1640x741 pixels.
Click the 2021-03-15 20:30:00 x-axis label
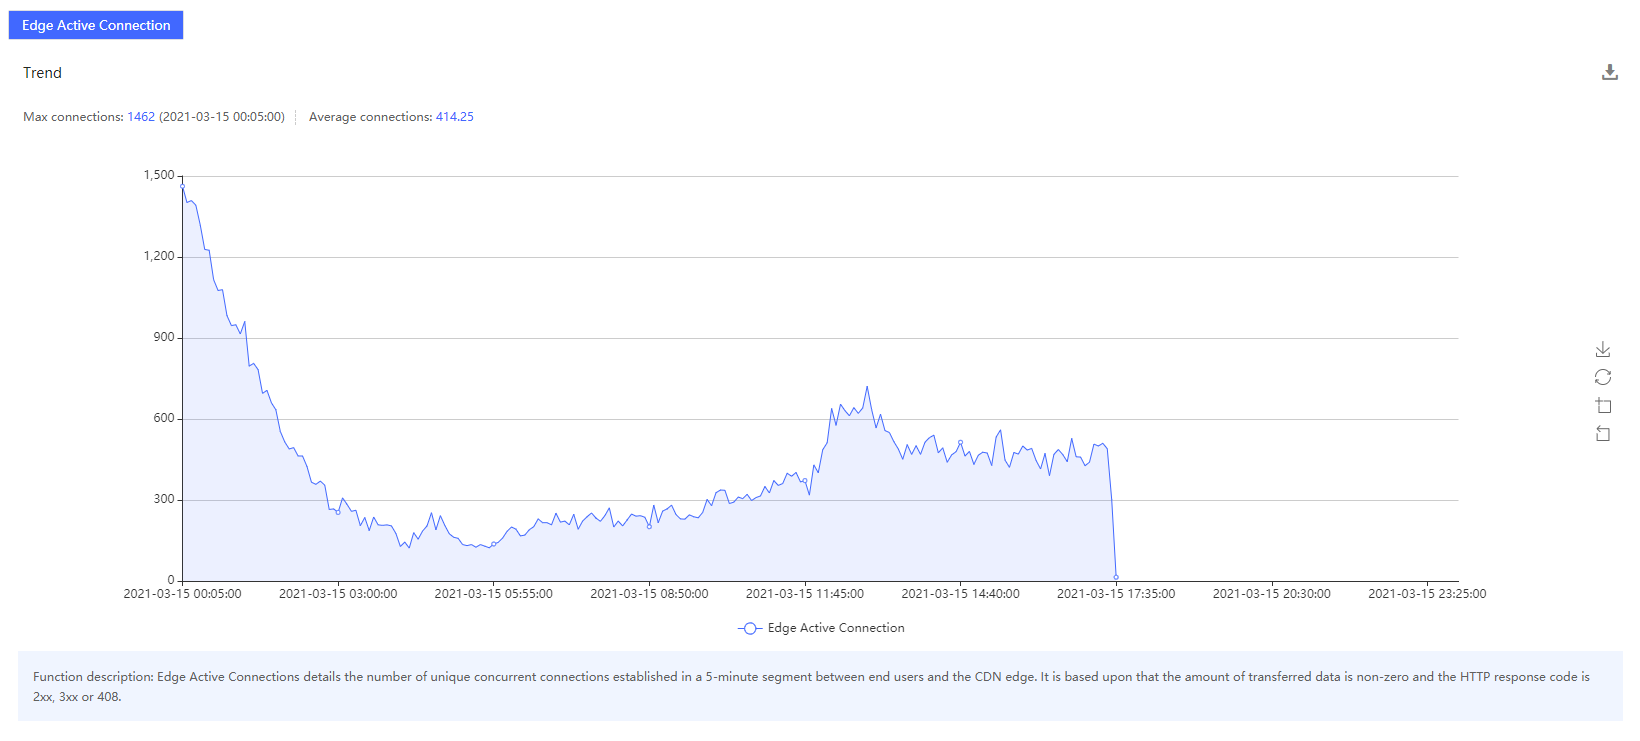pyautogui.click(x=1271, y=594)
